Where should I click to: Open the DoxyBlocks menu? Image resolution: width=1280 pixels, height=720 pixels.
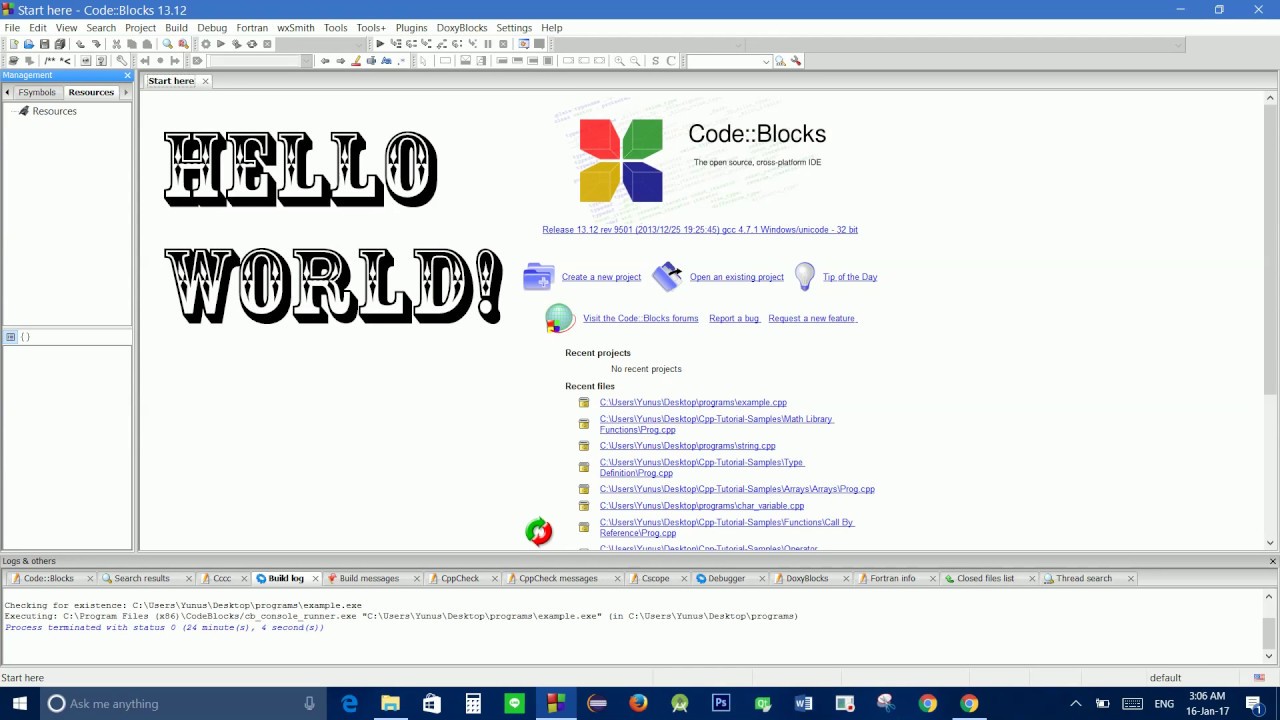pyautogui.click(x=462, y=27)
